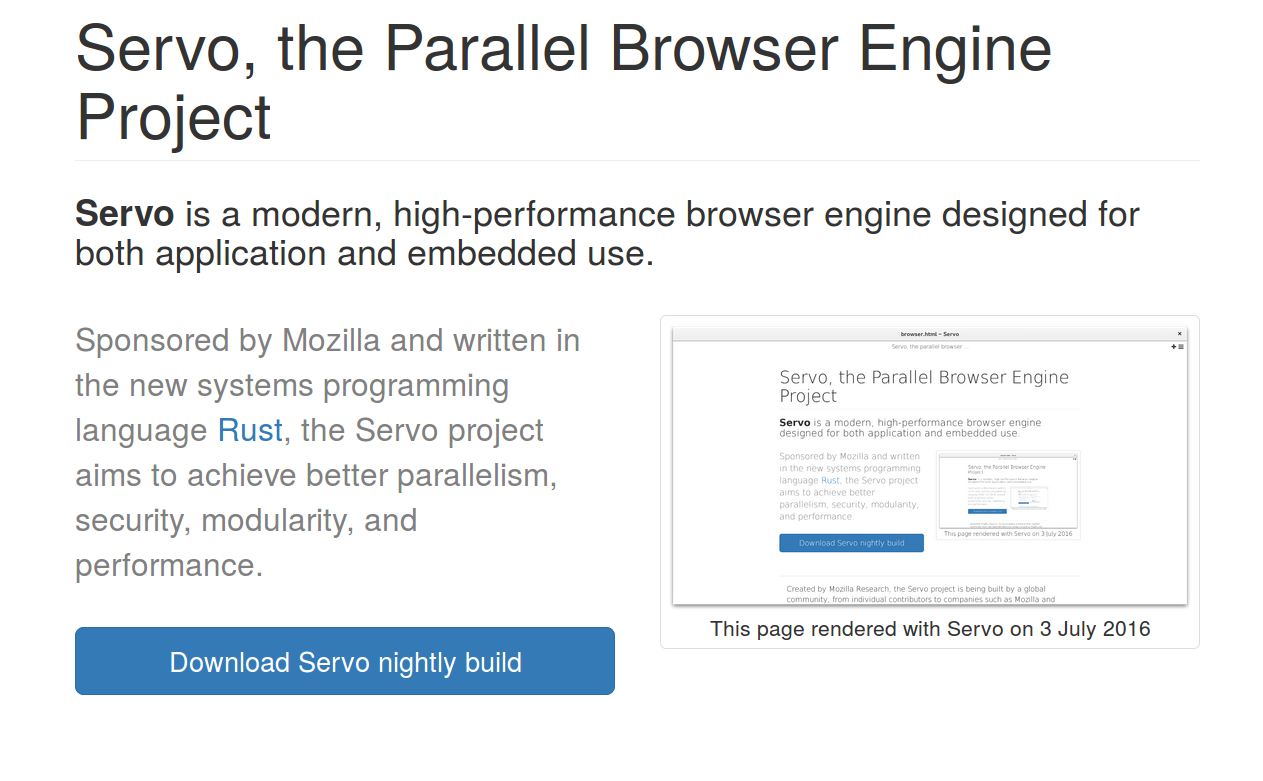Click the miniature caption inside the thumbnail screenshot
The height and width of the screenshot is (781, 1263).
[1008, 534]
